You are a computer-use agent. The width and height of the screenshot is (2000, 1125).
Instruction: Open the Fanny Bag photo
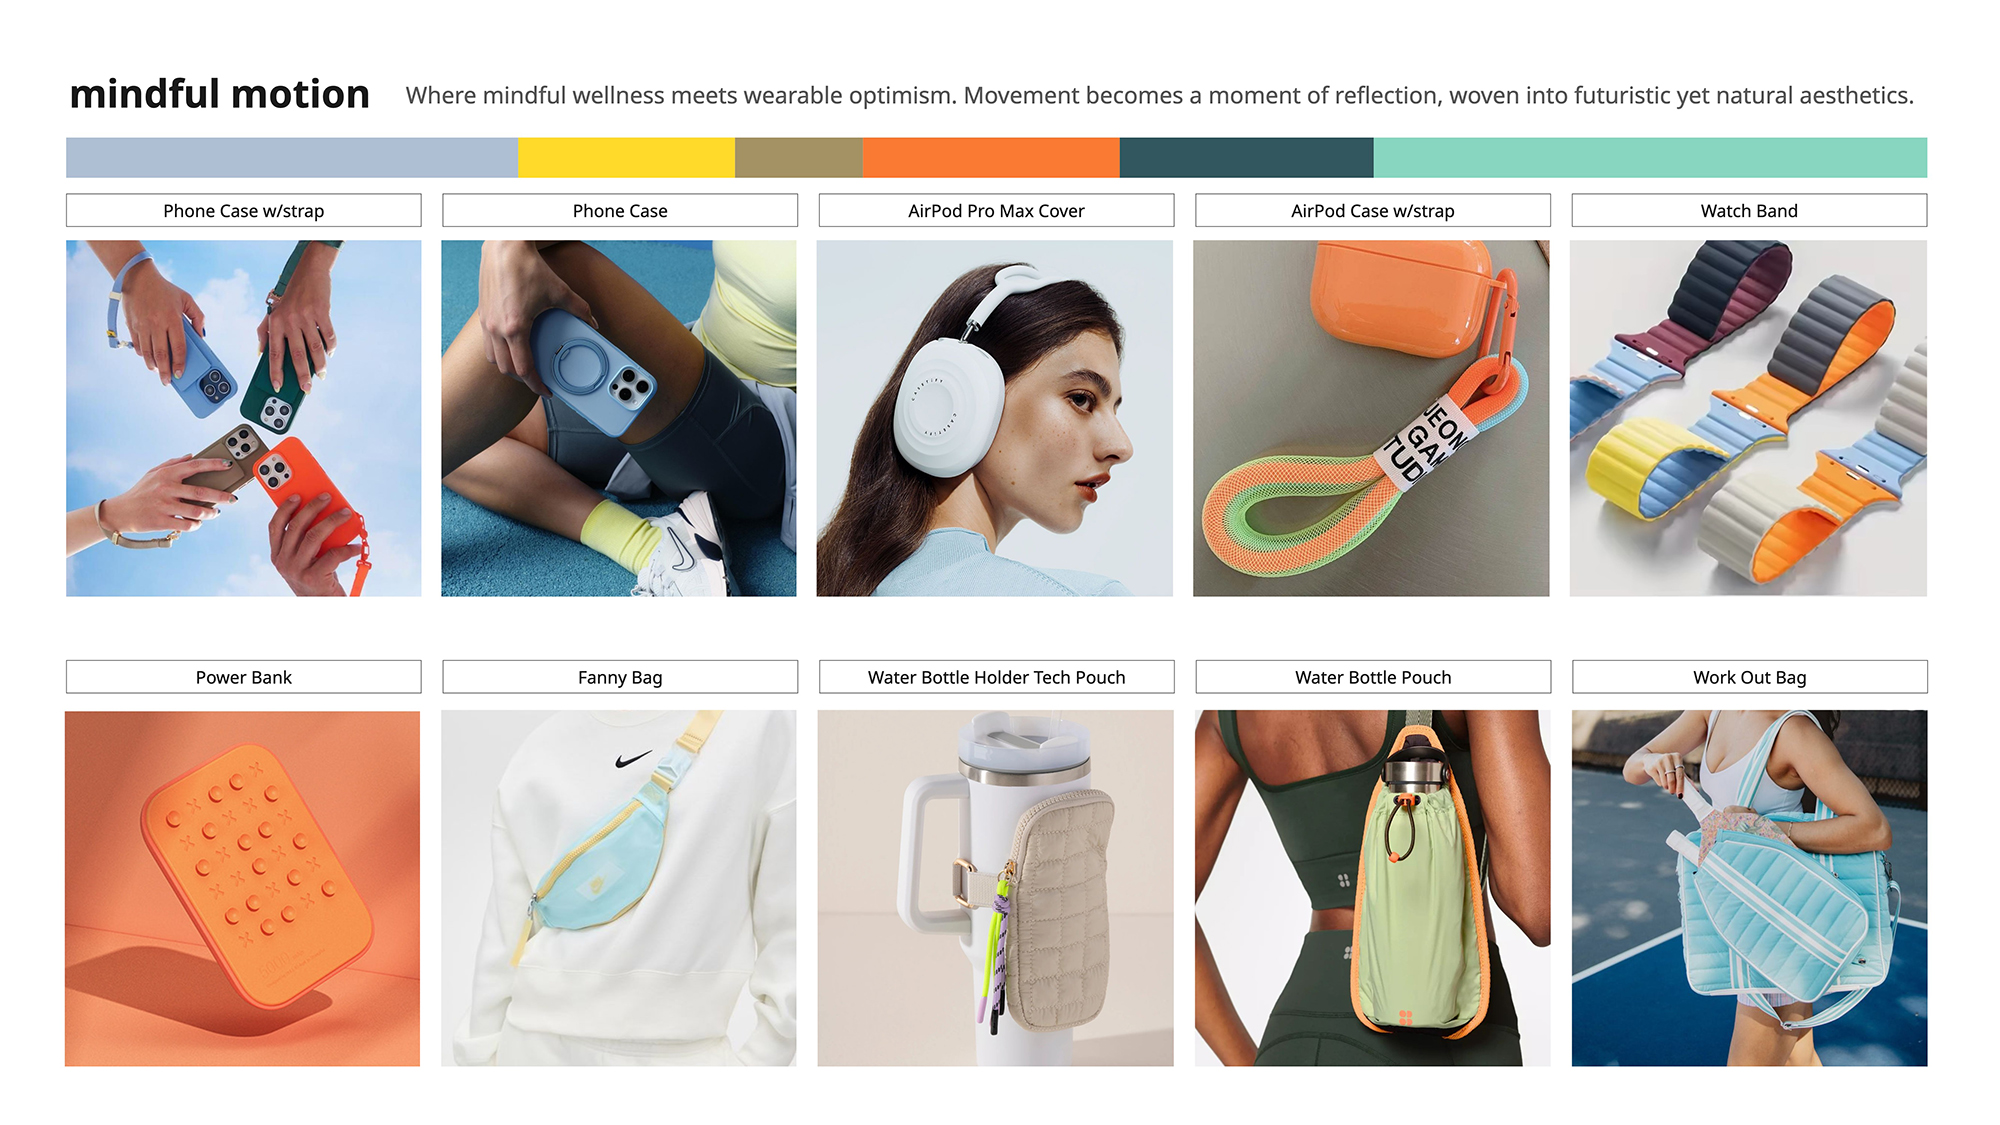point(619,888)
